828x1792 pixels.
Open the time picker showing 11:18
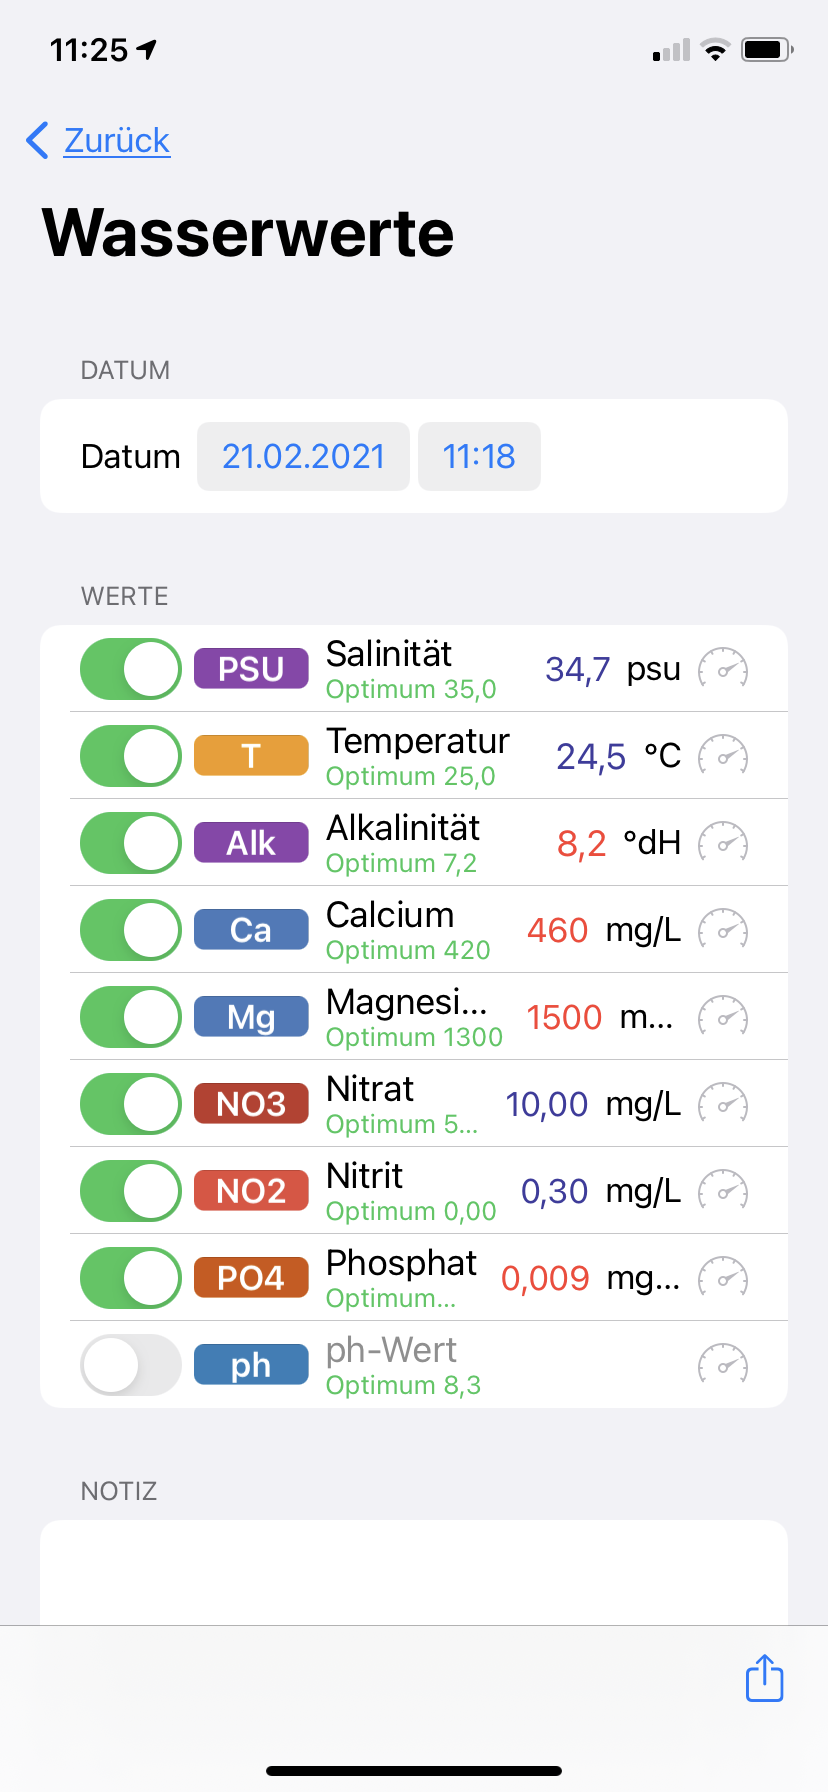pos(479,457)
